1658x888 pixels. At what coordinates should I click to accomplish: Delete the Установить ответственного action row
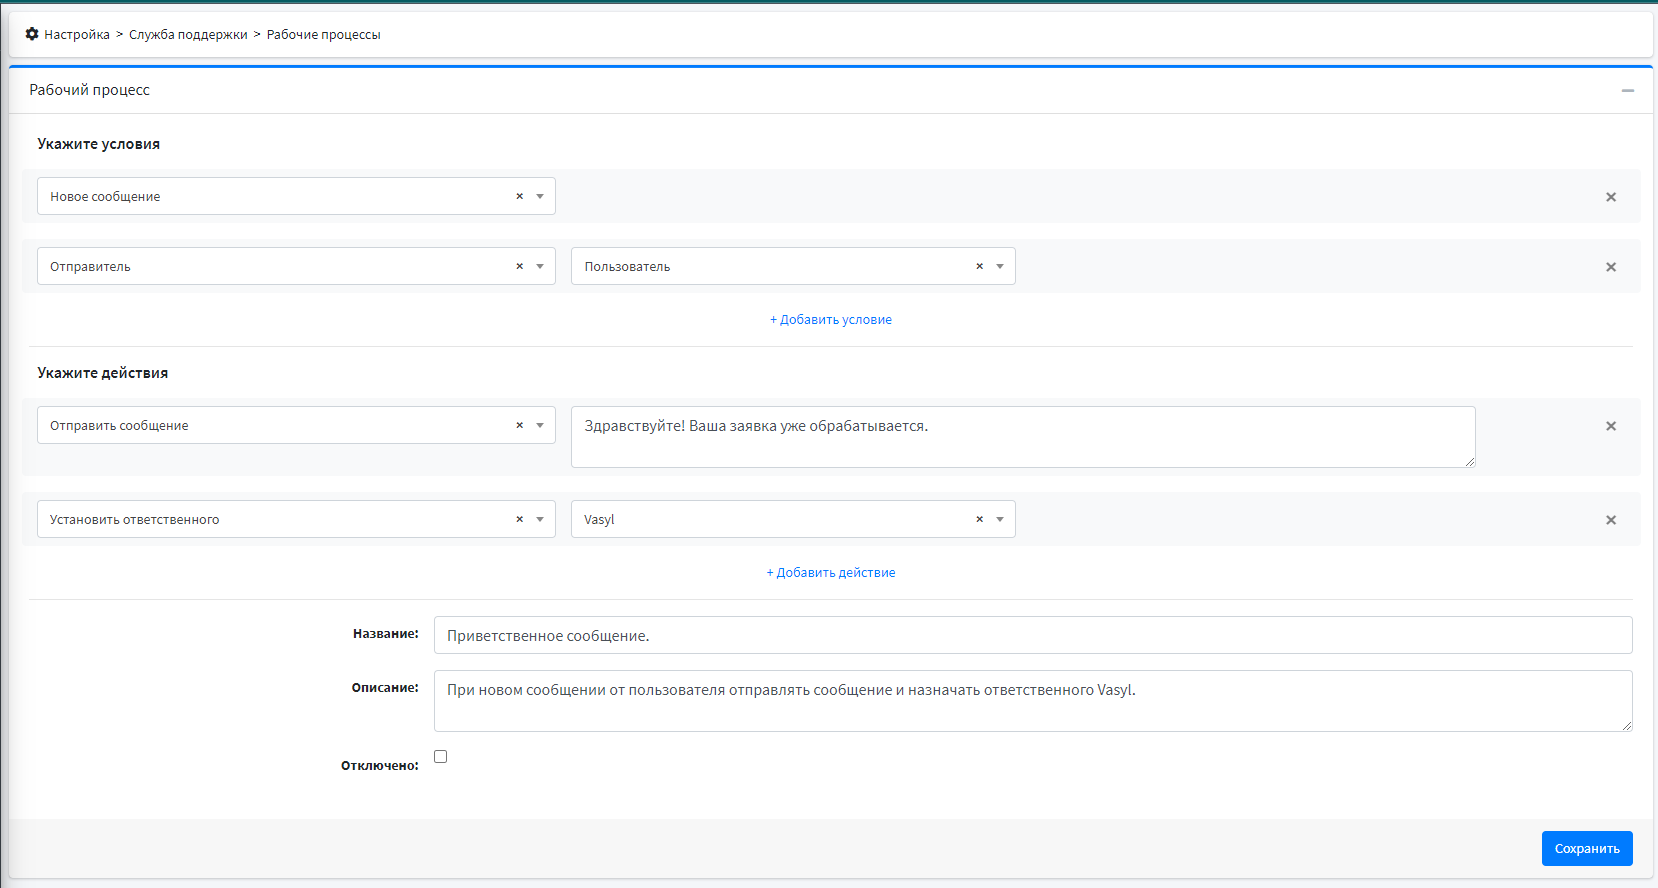1610,520
